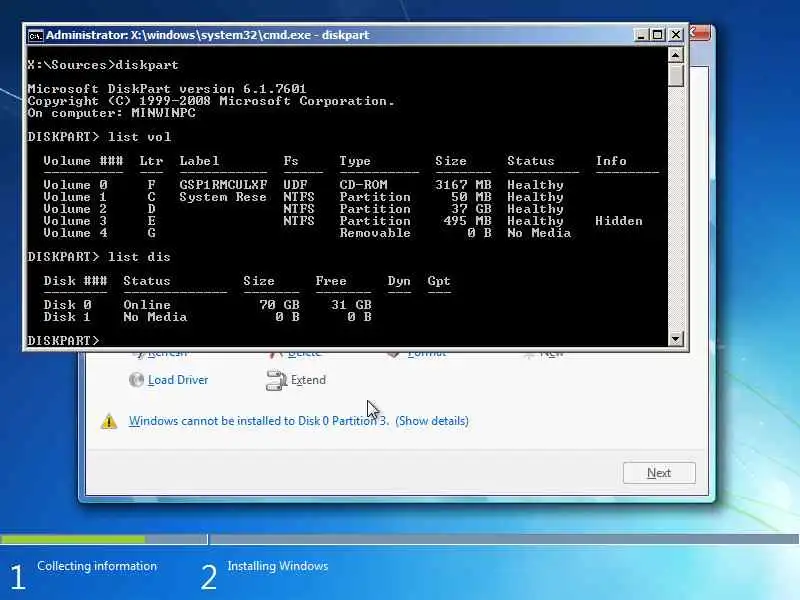Minimize the diskpart command window
800x600 pixels.
640,35
